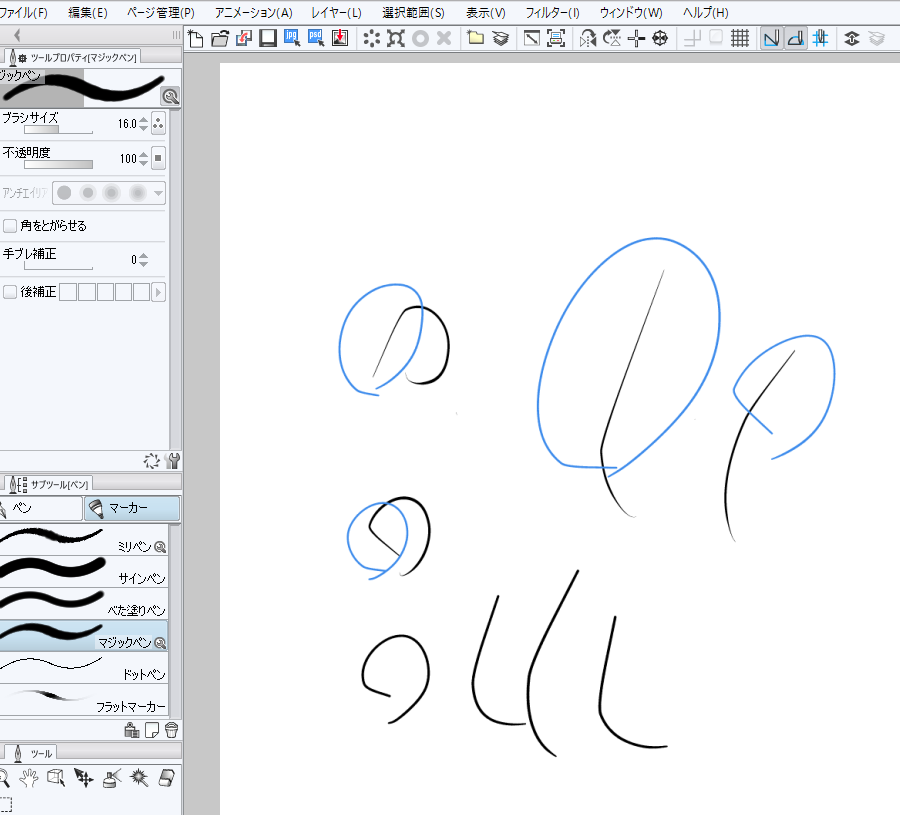
Task: Click the New file icon in toolbar
Action: (195, 39)
